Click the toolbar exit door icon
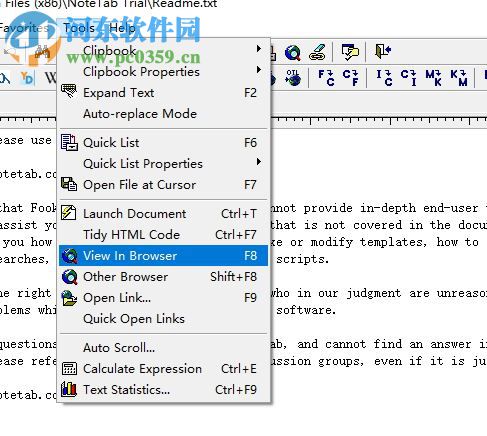This screenshot has width=487, height=436. point(383,52)
